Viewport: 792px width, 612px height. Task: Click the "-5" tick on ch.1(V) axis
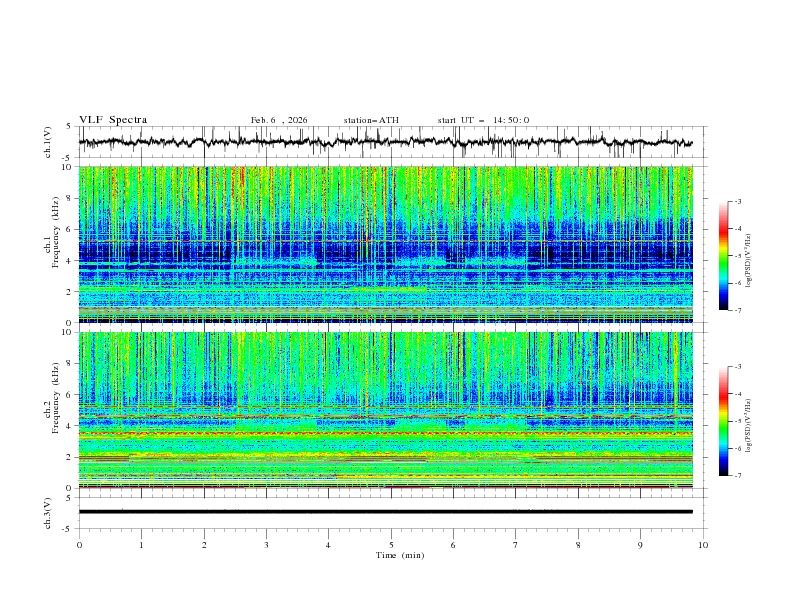point(68,158)
